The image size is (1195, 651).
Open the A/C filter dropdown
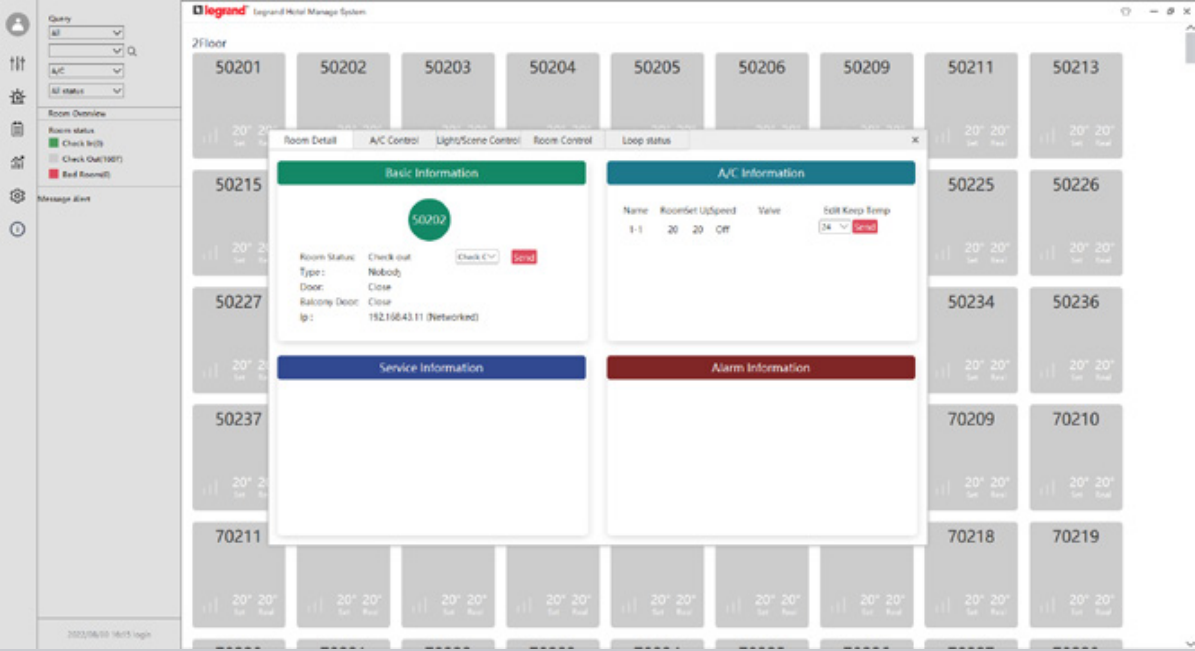point(85,71)
